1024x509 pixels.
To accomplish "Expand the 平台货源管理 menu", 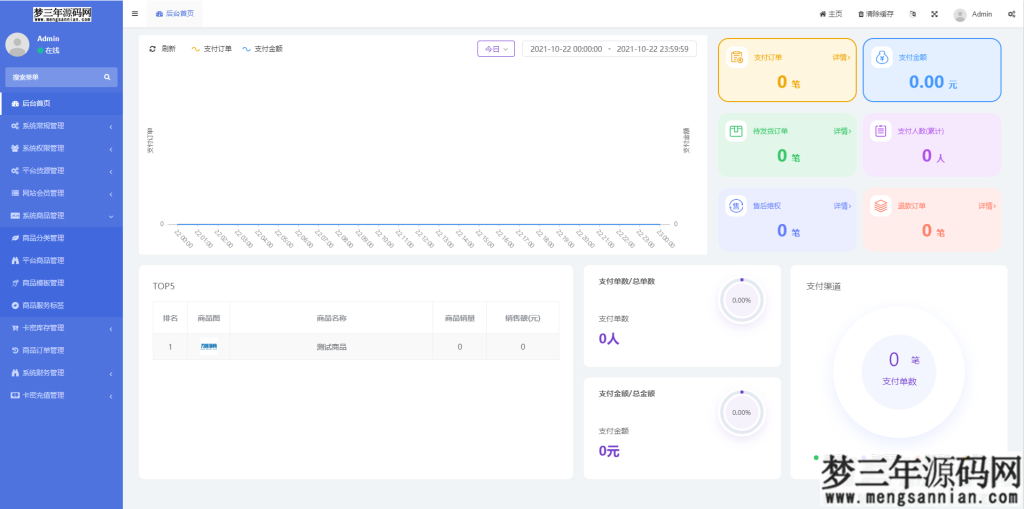I will point(61,171).
